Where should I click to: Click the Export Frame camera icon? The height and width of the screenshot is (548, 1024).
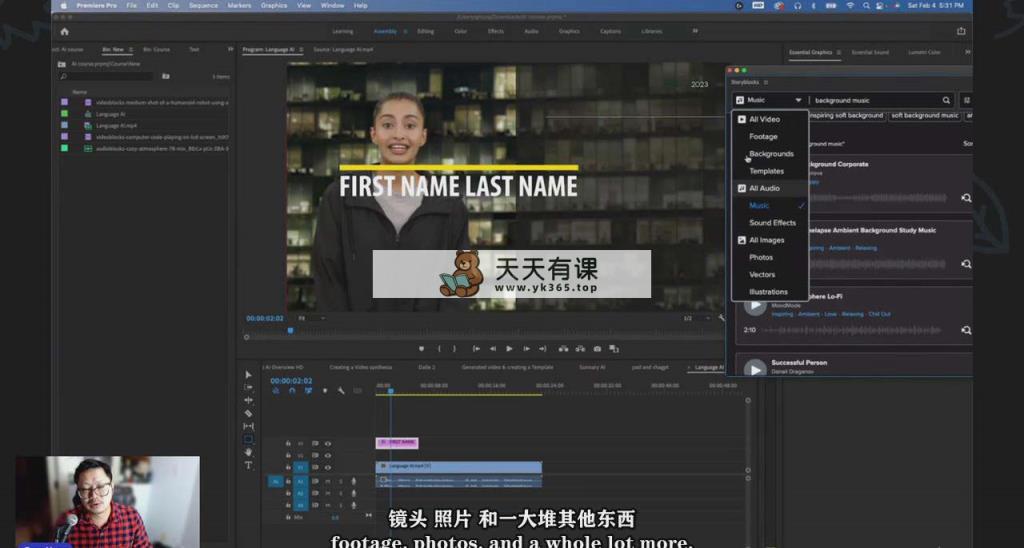click(x=597, y=349)
